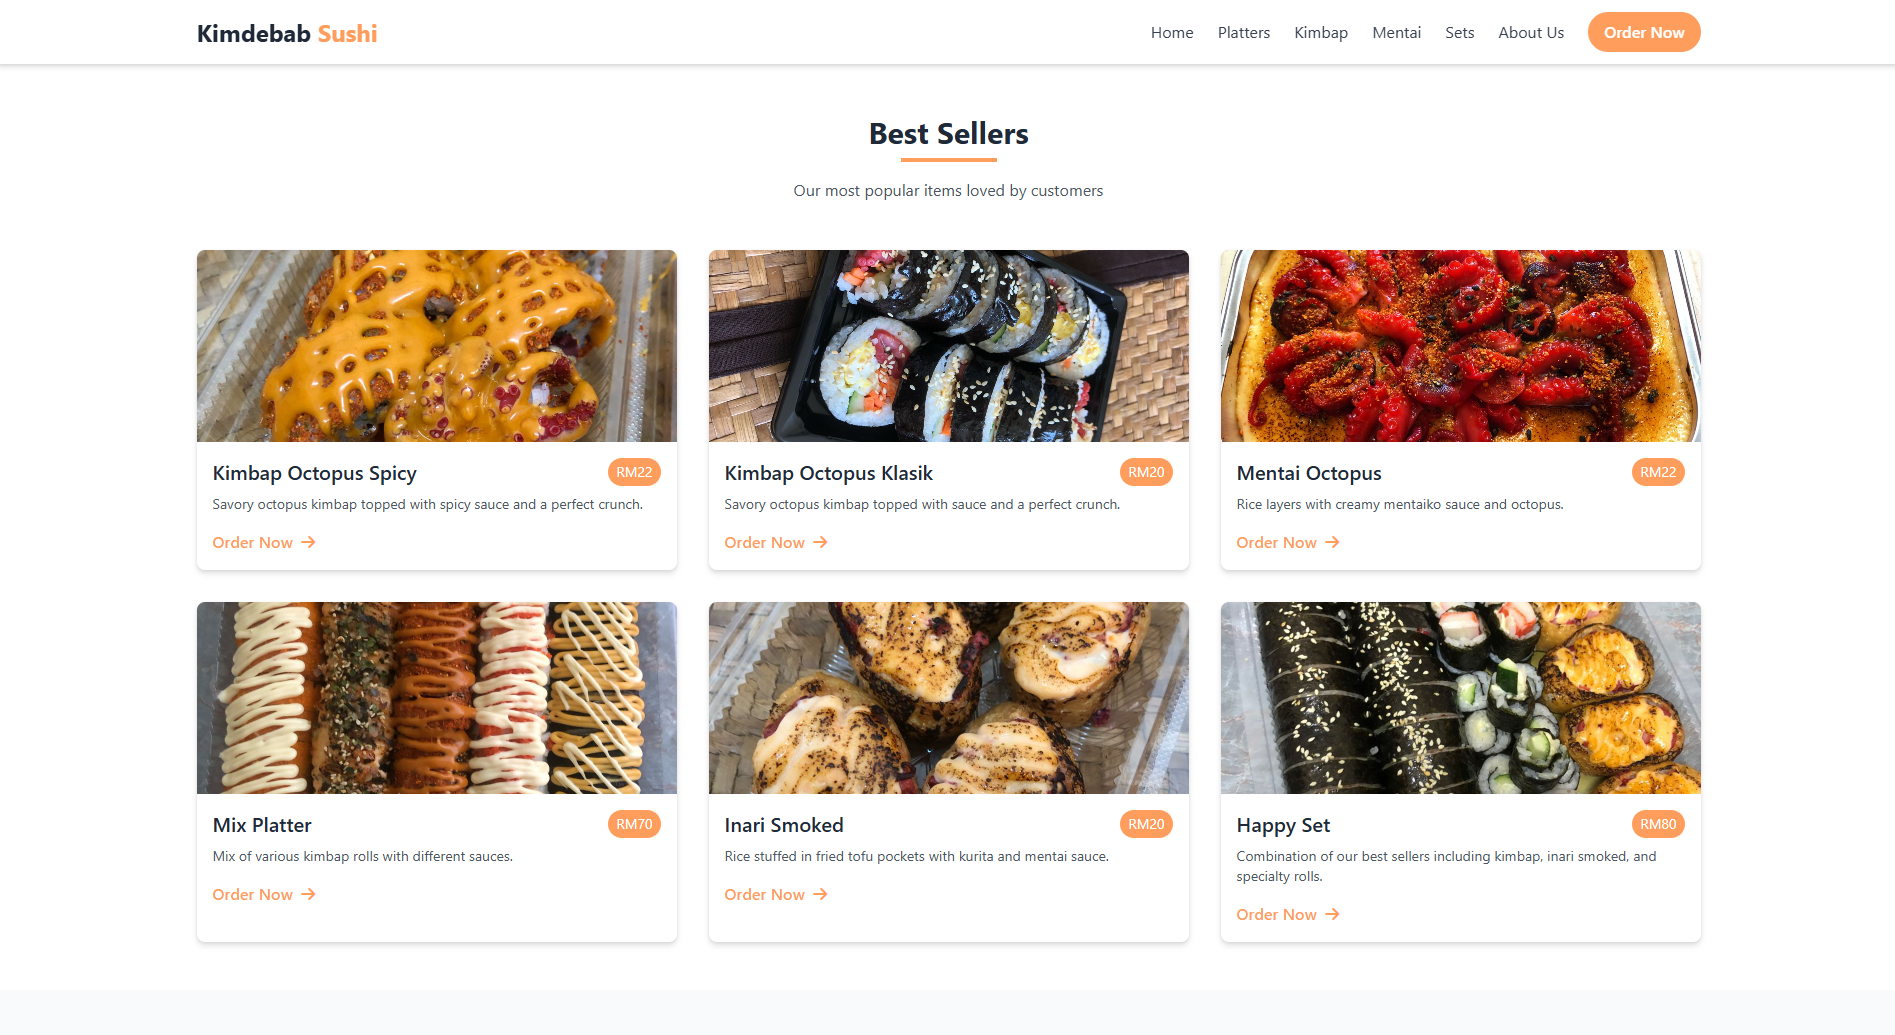The width and height of the screenshot is (1895, 1035).
Task: Select Kimbap in the navigation bar
Action: point(1320,32)
